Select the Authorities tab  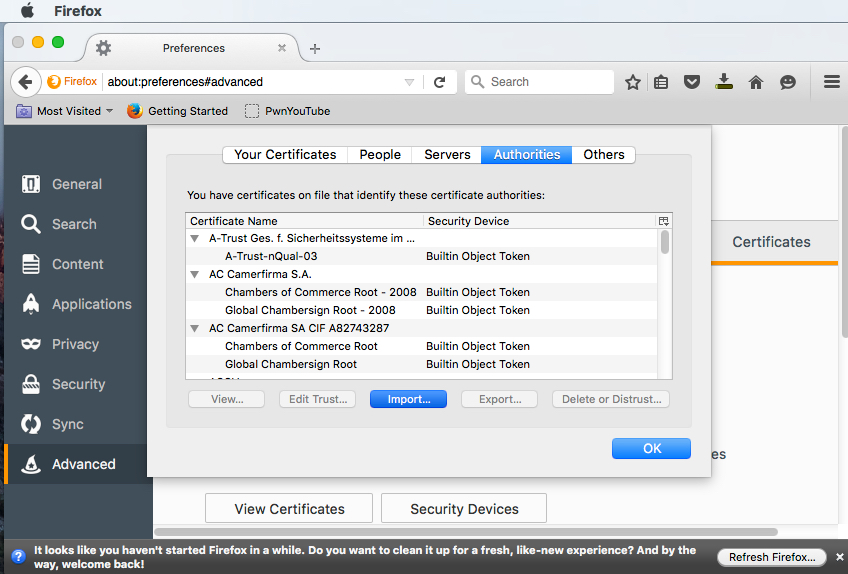(527, 155)
